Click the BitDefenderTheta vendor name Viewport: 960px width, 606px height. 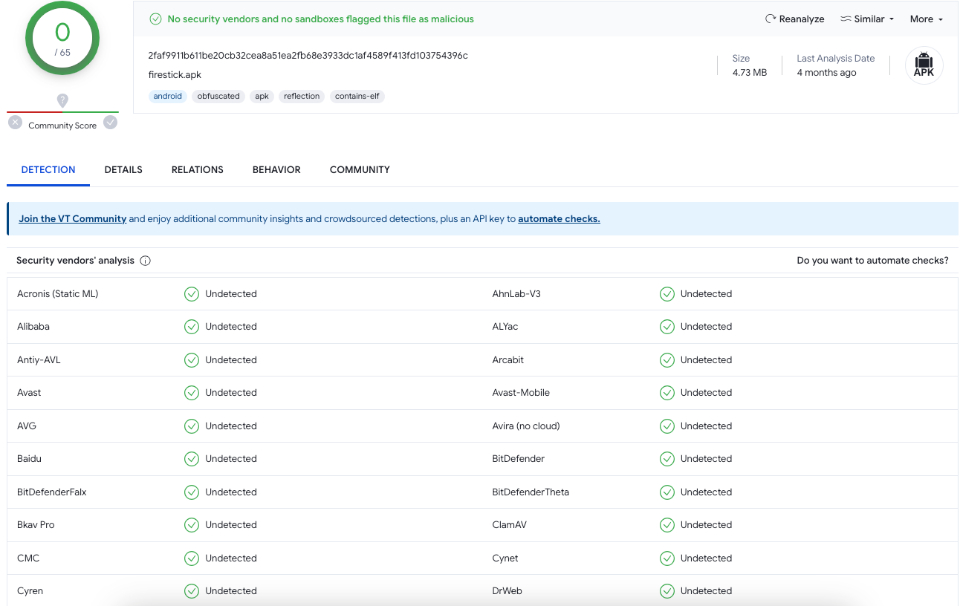(x=531, y=492)
